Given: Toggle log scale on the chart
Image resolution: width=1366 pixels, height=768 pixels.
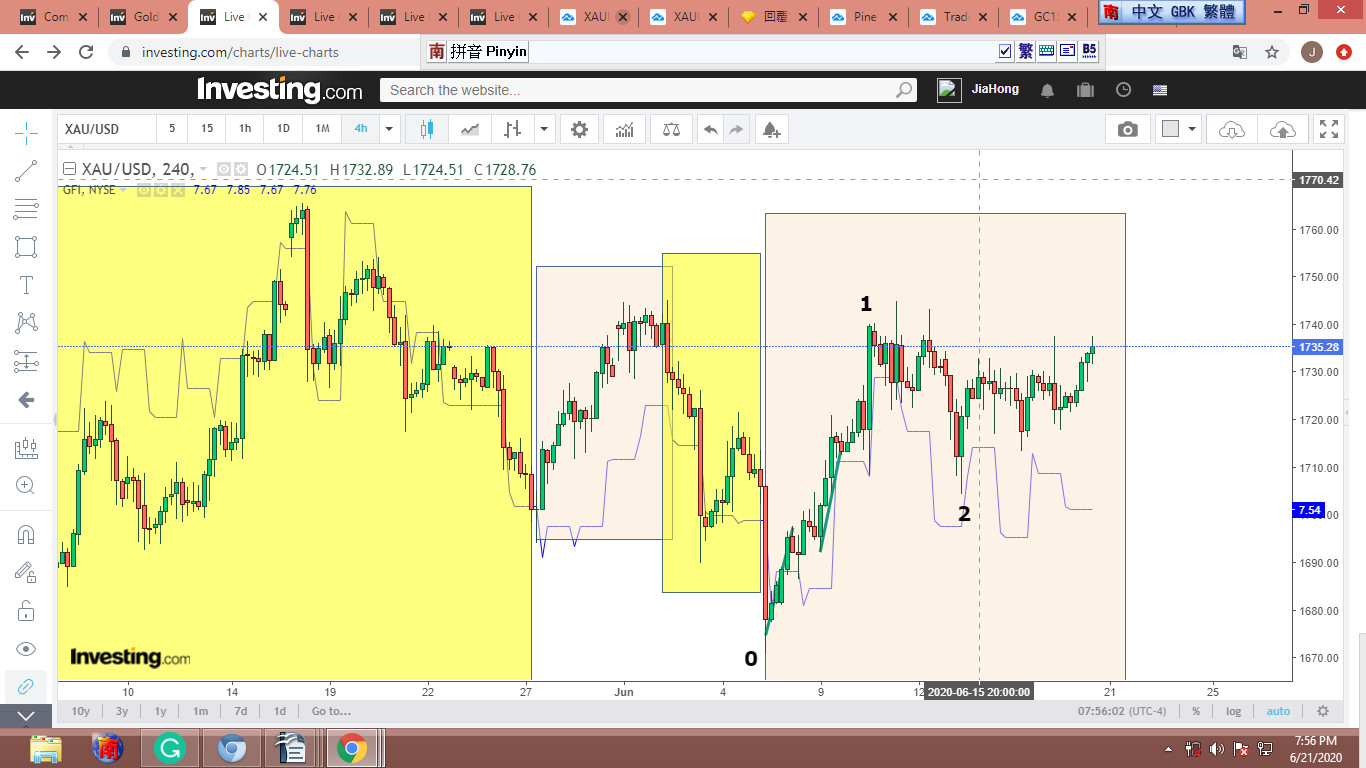Looking at the screenshot, I should [1234, 711].
